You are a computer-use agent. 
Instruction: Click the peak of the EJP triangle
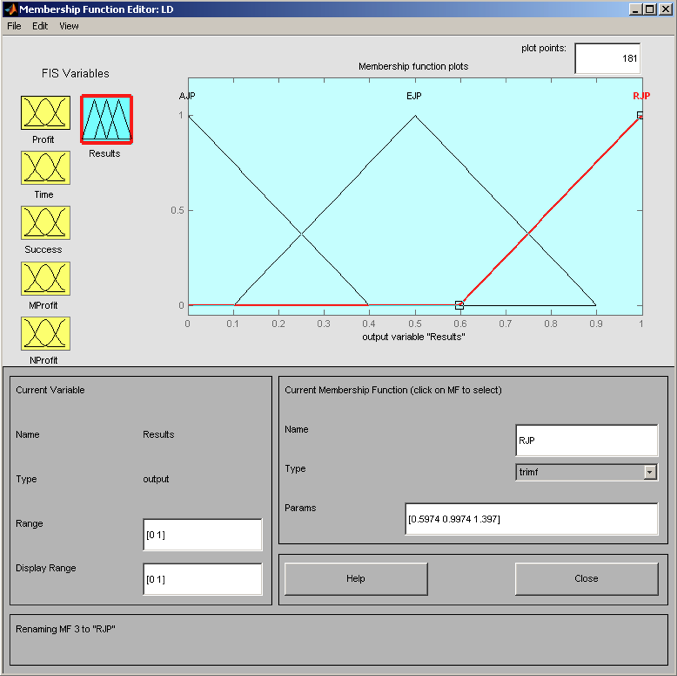pos(415,115)
